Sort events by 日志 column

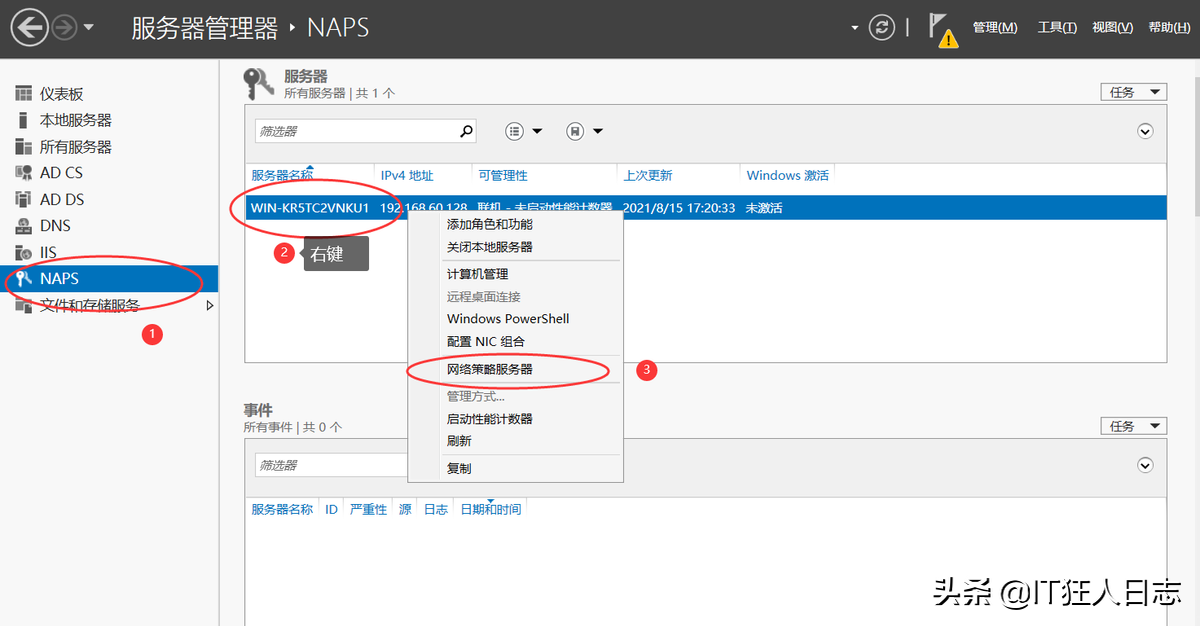coord(436,509)
